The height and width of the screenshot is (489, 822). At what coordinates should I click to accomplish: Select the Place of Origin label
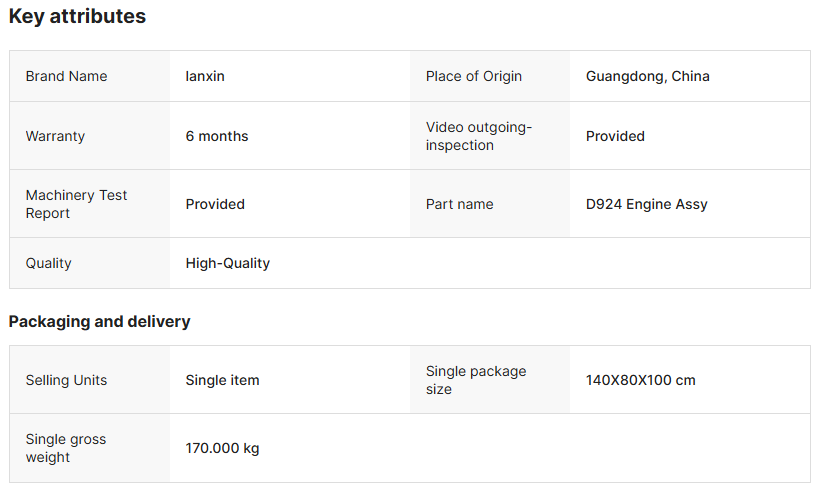click(473, 76)
